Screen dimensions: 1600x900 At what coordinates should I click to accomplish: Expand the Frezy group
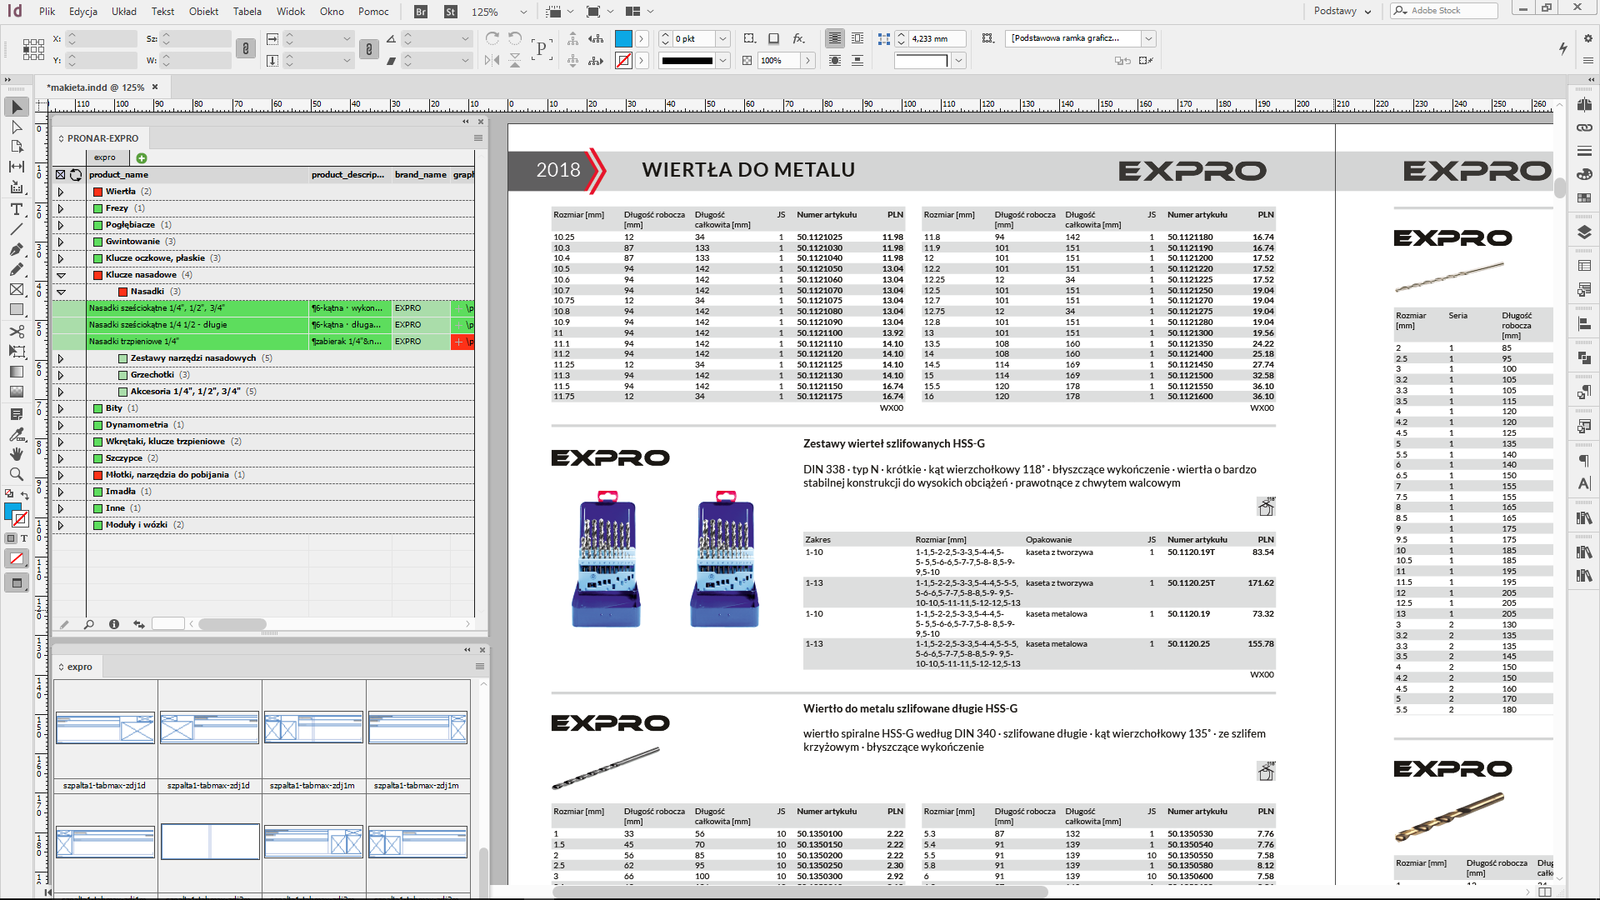pyautogui.click(x=61, y=208)
